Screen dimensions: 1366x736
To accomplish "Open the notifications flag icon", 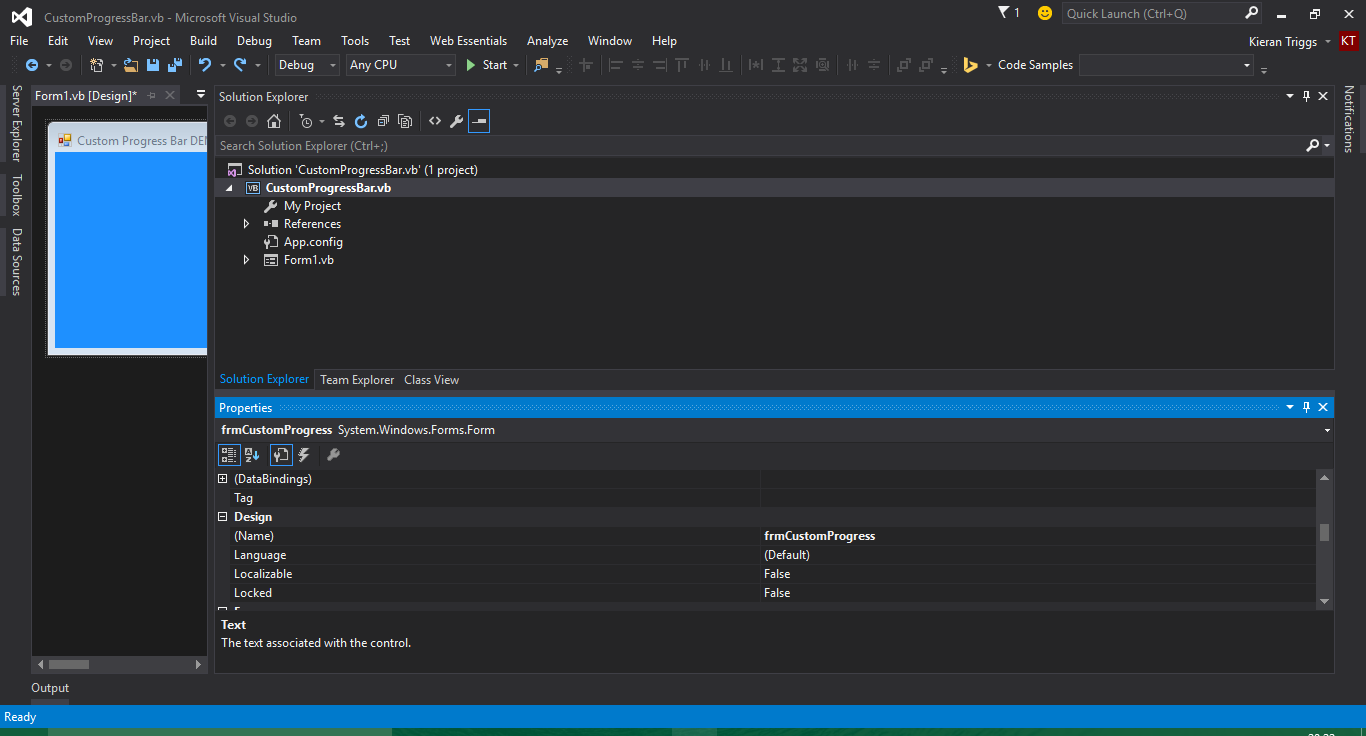I will pyautogui.click(x=1004, y=12).
